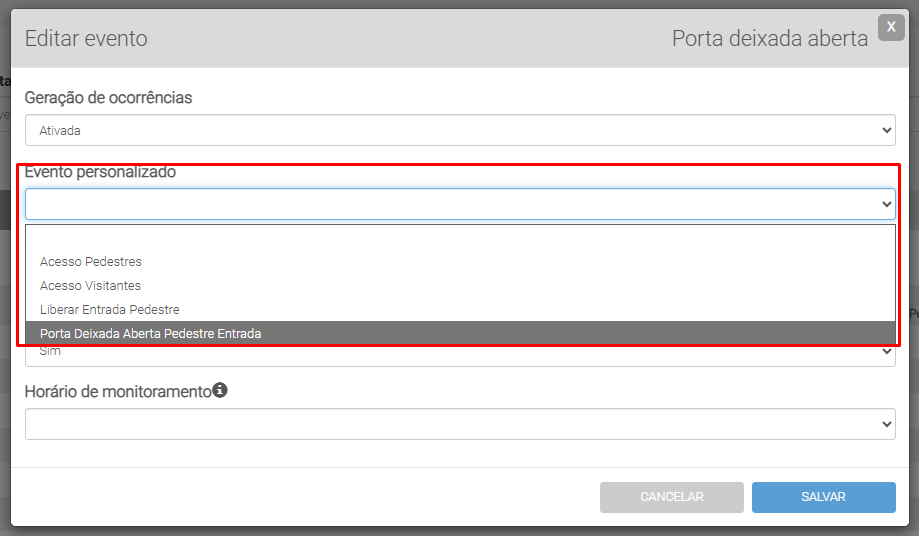
Task: Close the Editar evento dialog with X
Action: pos(890,28)
